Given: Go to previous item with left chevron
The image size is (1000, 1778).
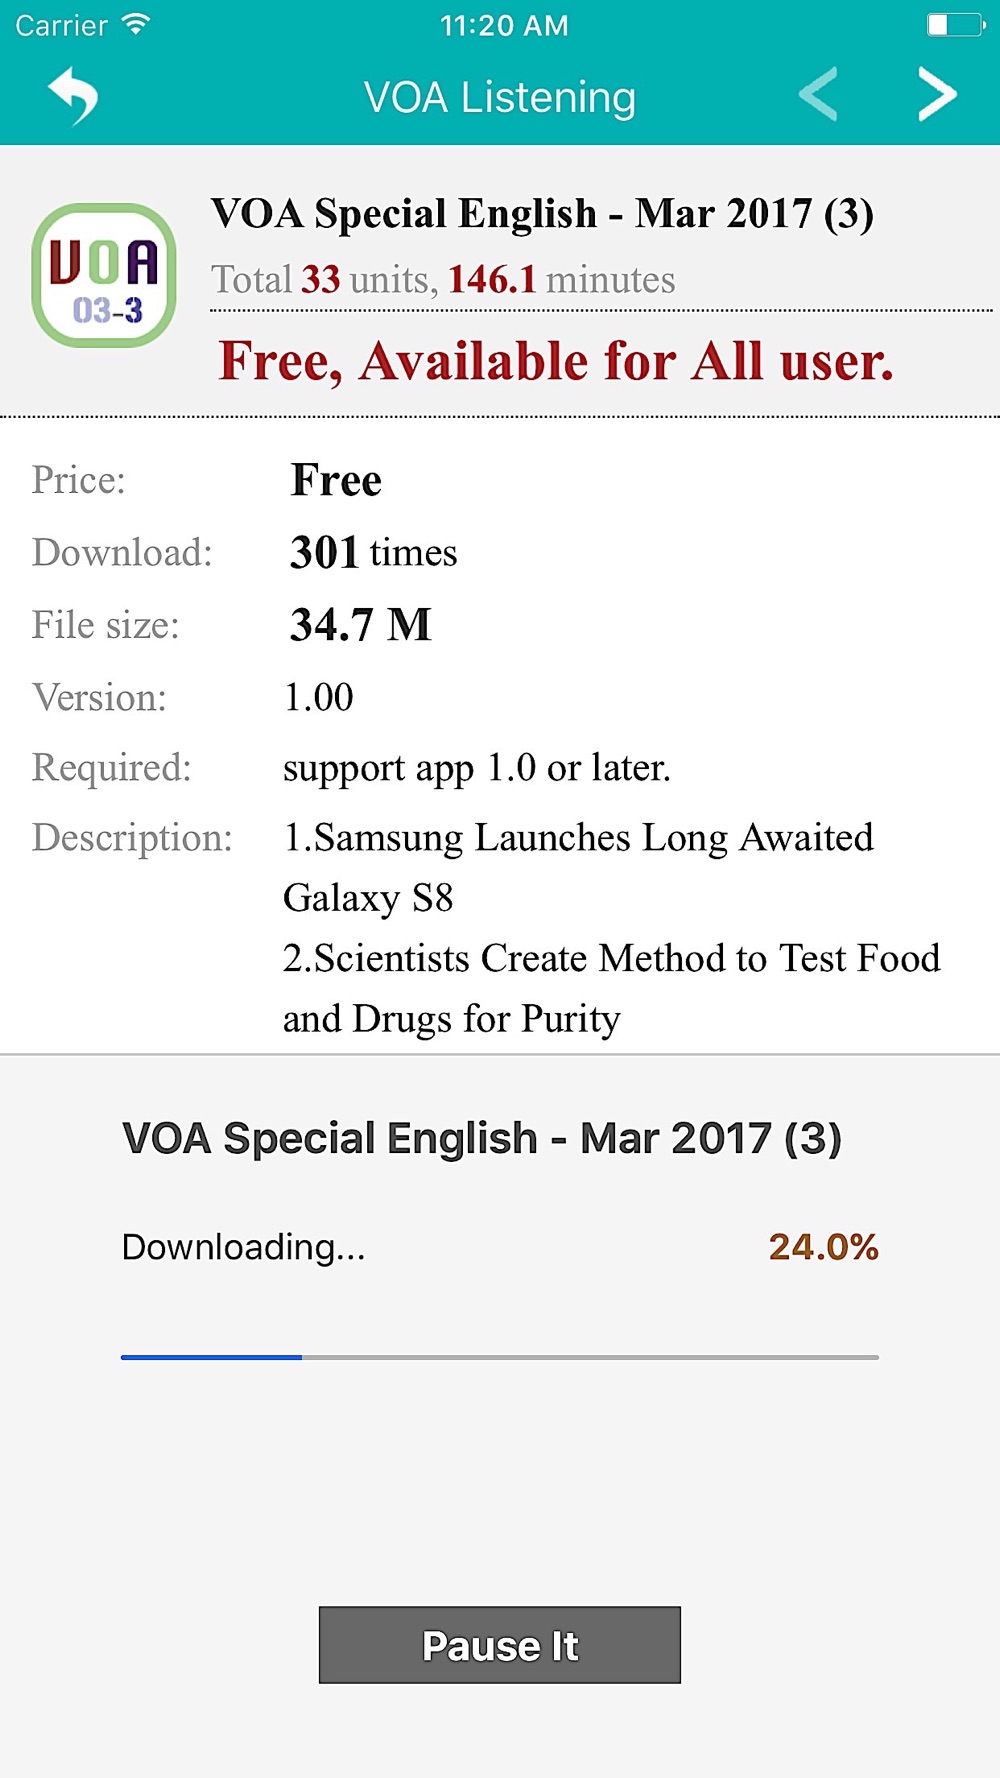Looking at the screenshot, I should click(819, 95).
